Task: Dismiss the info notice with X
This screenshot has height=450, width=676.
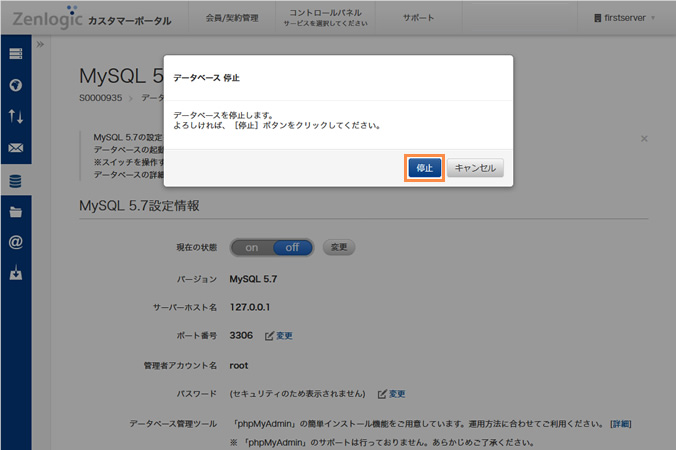Action: (x=644, y=139)
